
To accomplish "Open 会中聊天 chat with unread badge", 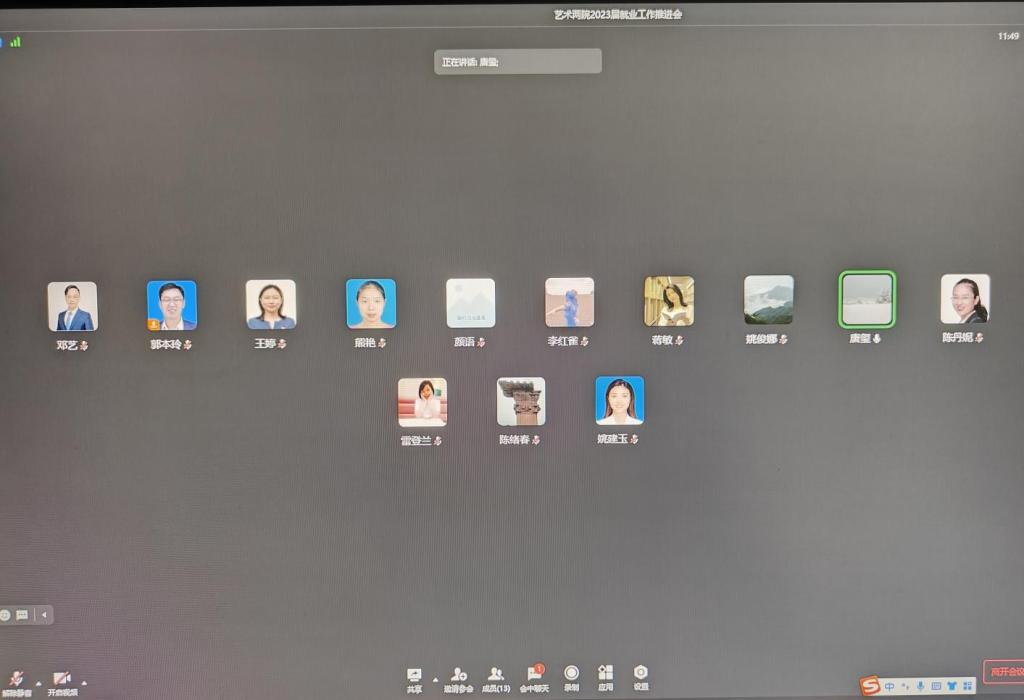I will [x=534, y=675].
